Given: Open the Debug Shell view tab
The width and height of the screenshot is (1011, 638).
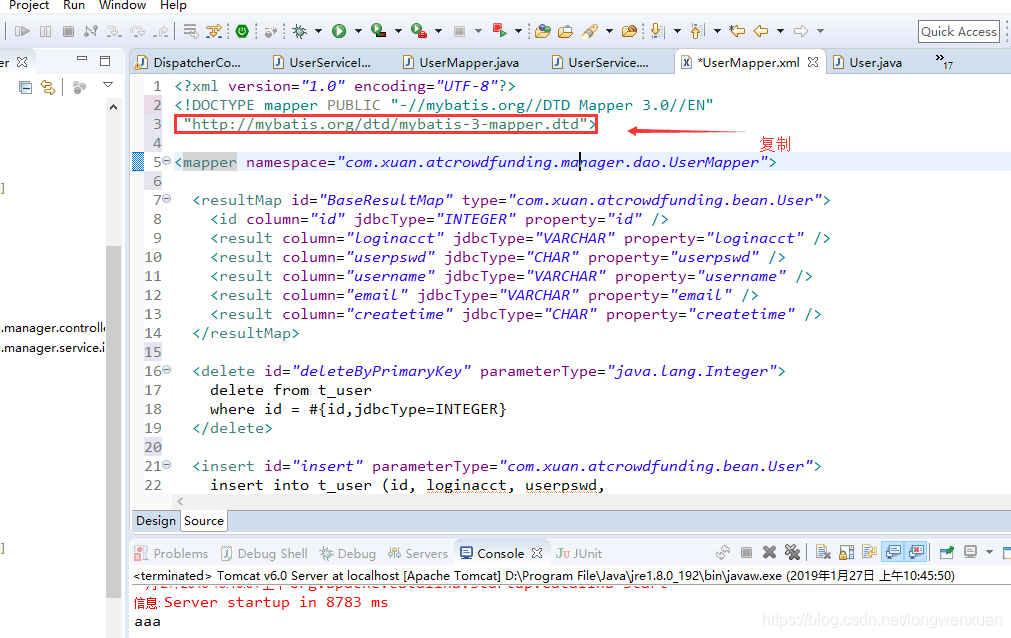Looking at the screenshot, I should pos(264,553).
